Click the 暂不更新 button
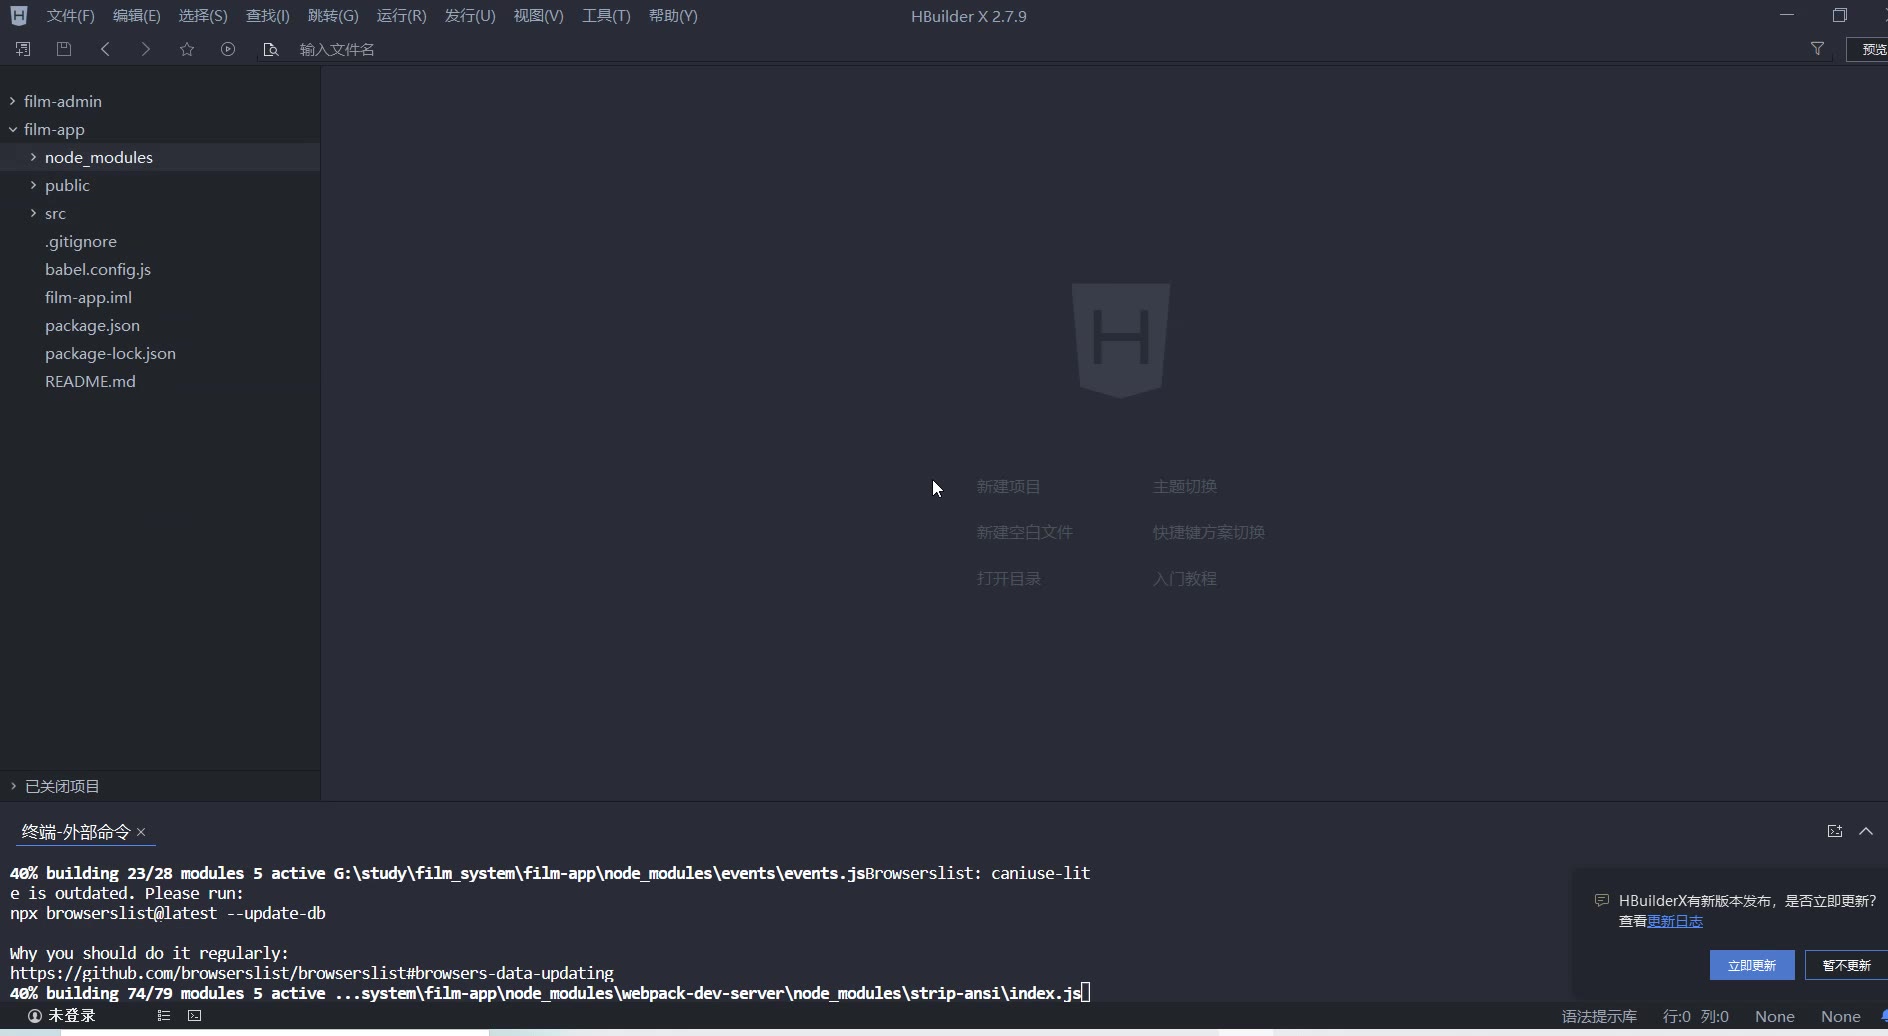Image resolution: width=1888 pixels, height=1036 pixels. 1846,965
